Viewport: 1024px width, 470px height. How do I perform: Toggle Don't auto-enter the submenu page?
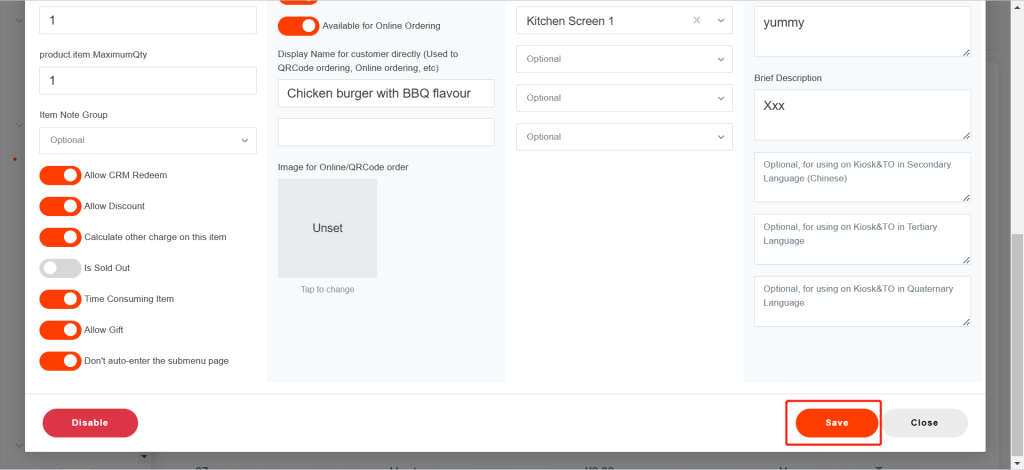60,361
